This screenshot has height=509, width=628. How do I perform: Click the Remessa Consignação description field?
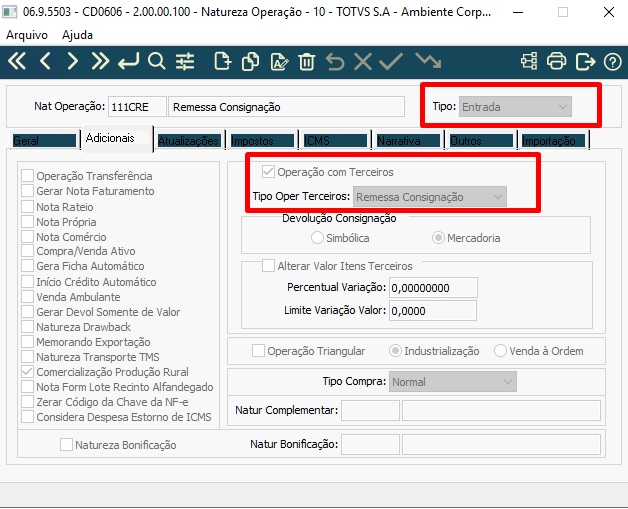[286, 107]
